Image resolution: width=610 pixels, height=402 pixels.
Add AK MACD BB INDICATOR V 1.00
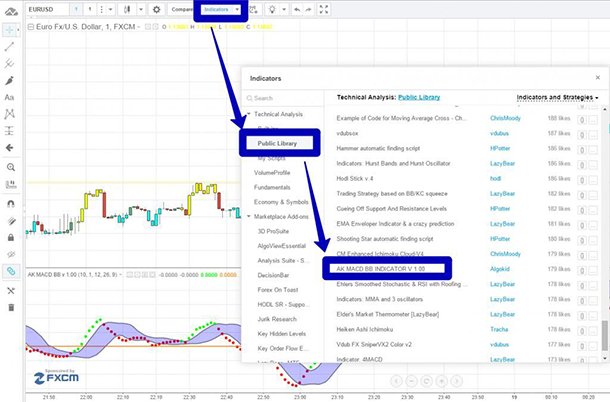click(x=380, y=269)
